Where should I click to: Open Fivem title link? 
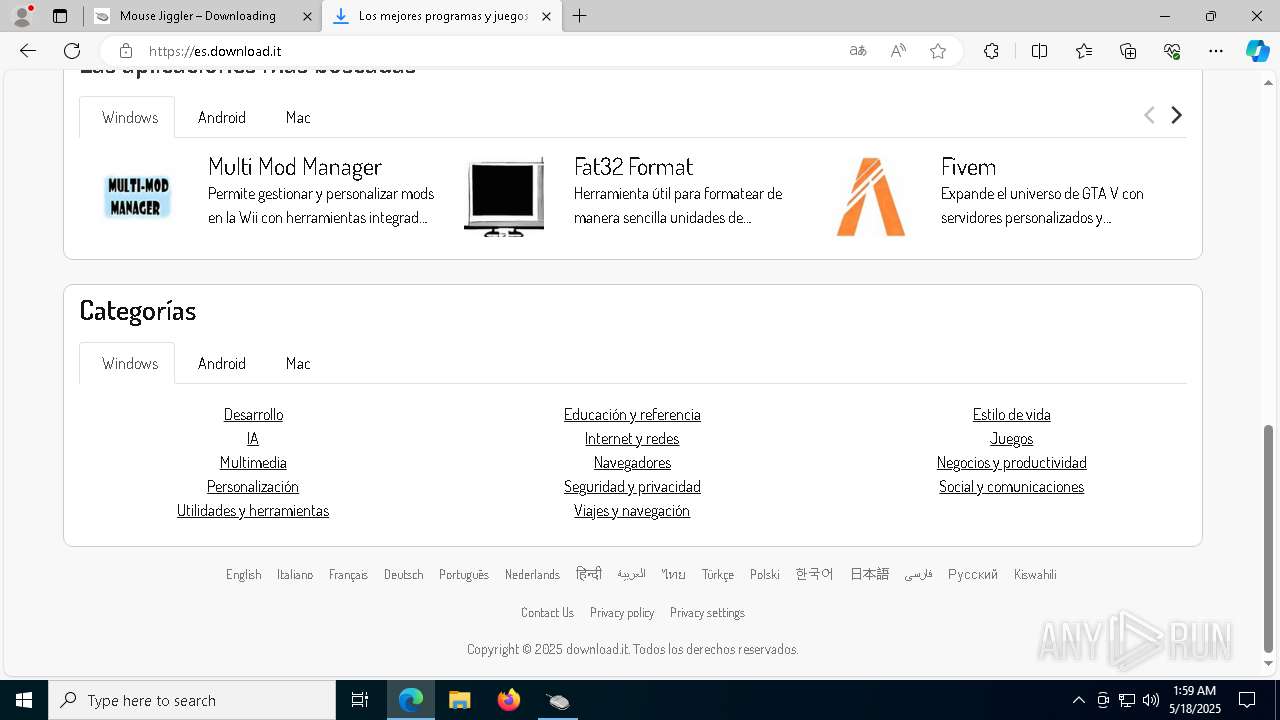968,166
